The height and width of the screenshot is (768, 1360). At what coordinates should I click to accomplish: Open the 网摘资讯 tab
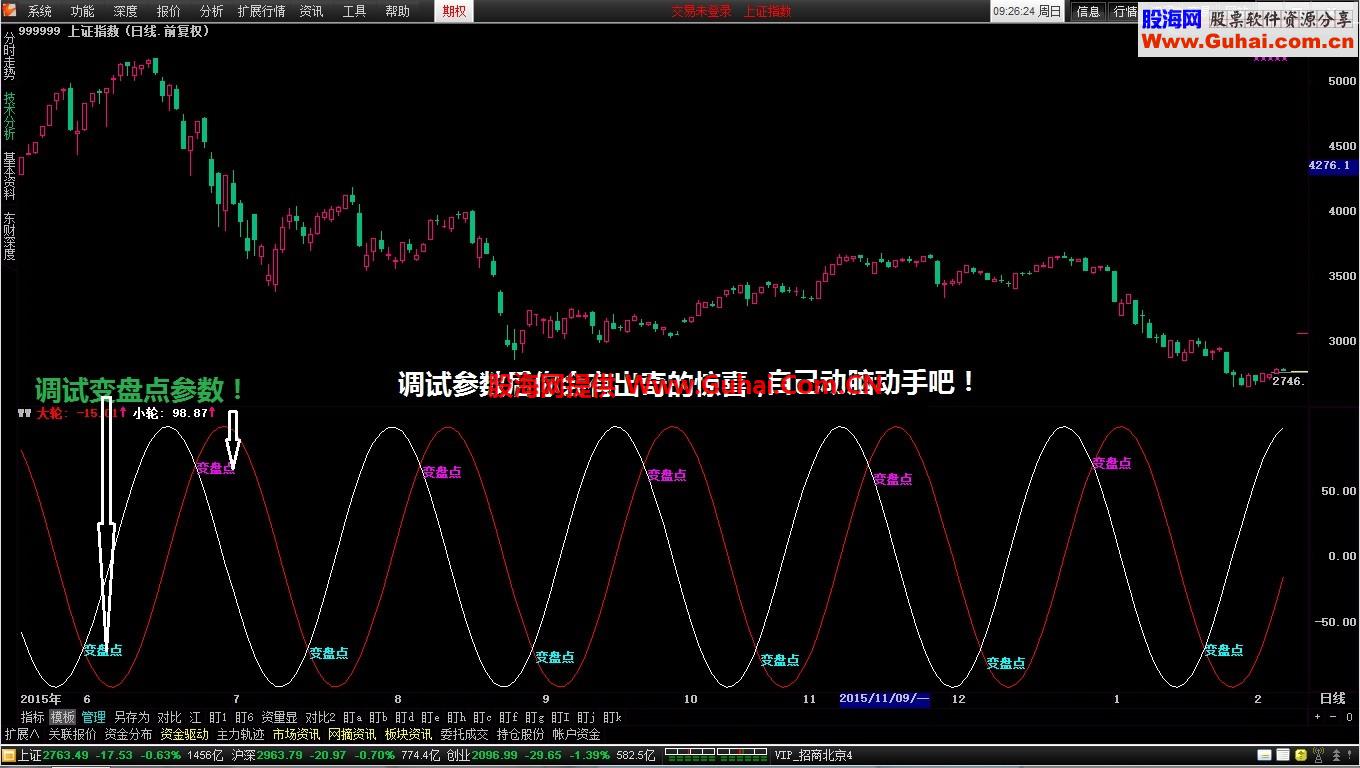352,734
